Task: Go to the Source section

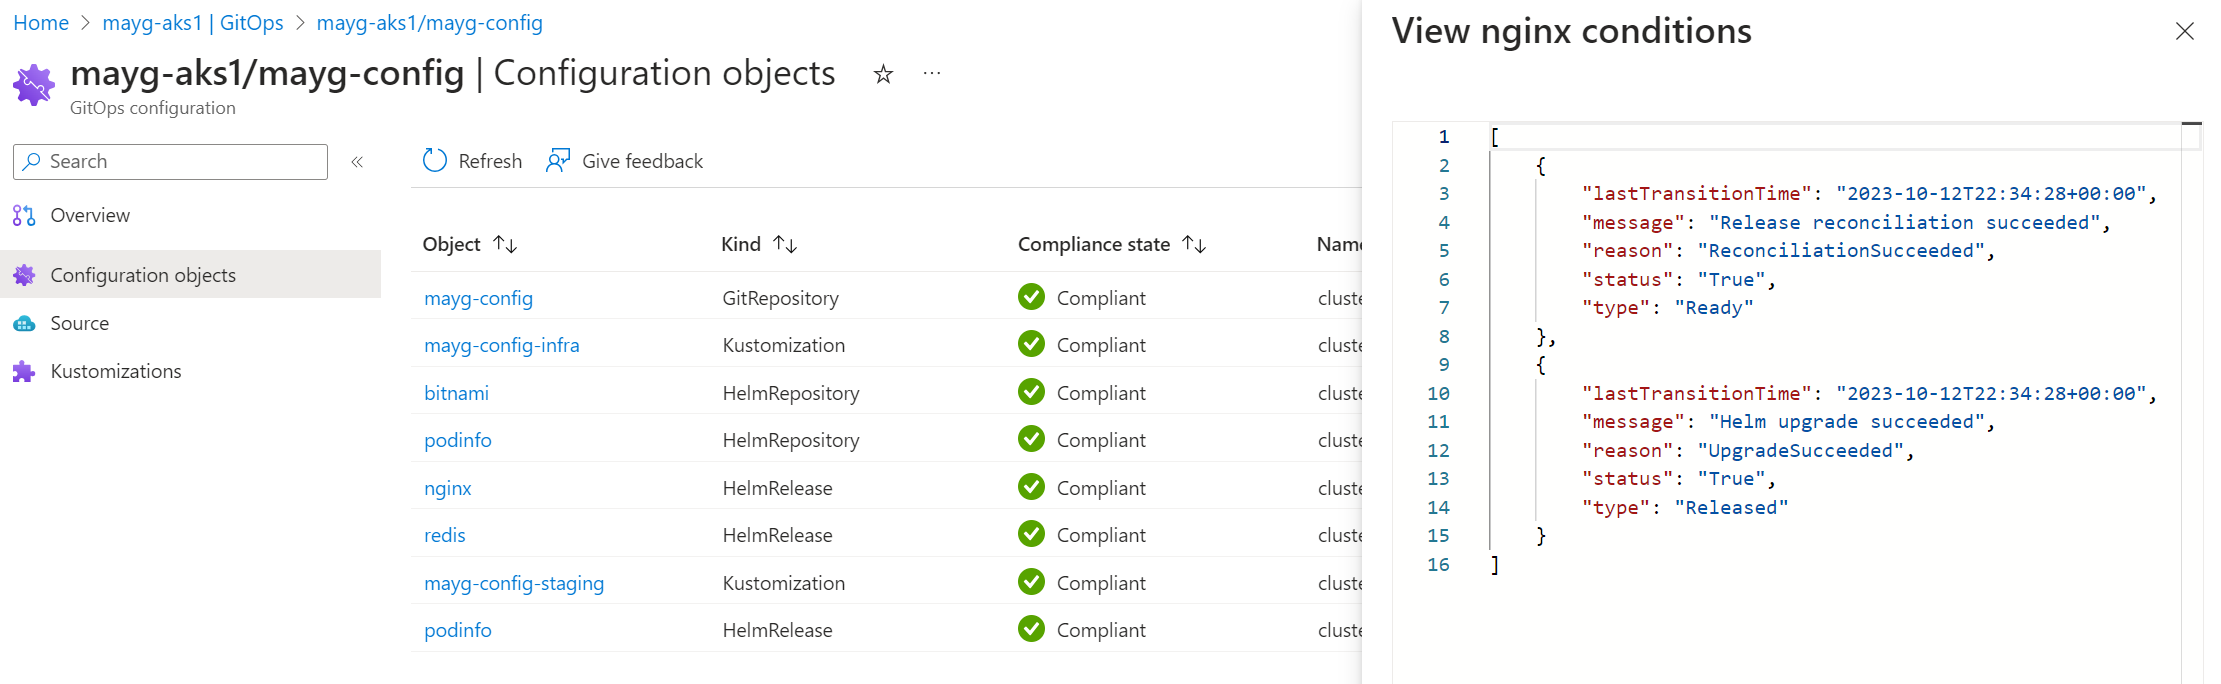Action: (80, 324)
